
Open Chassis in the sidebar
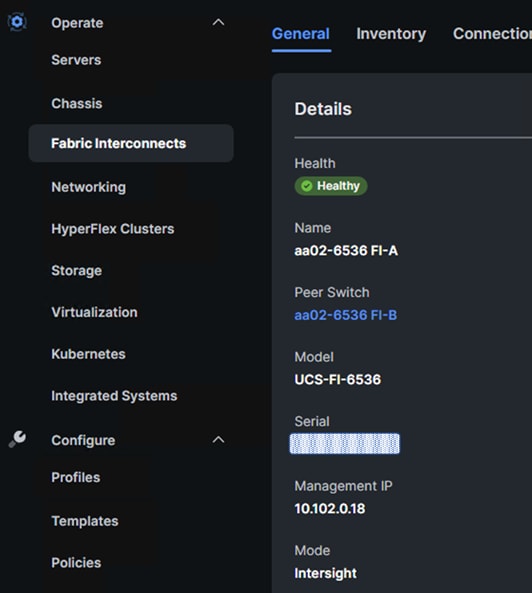coord(77,103)
